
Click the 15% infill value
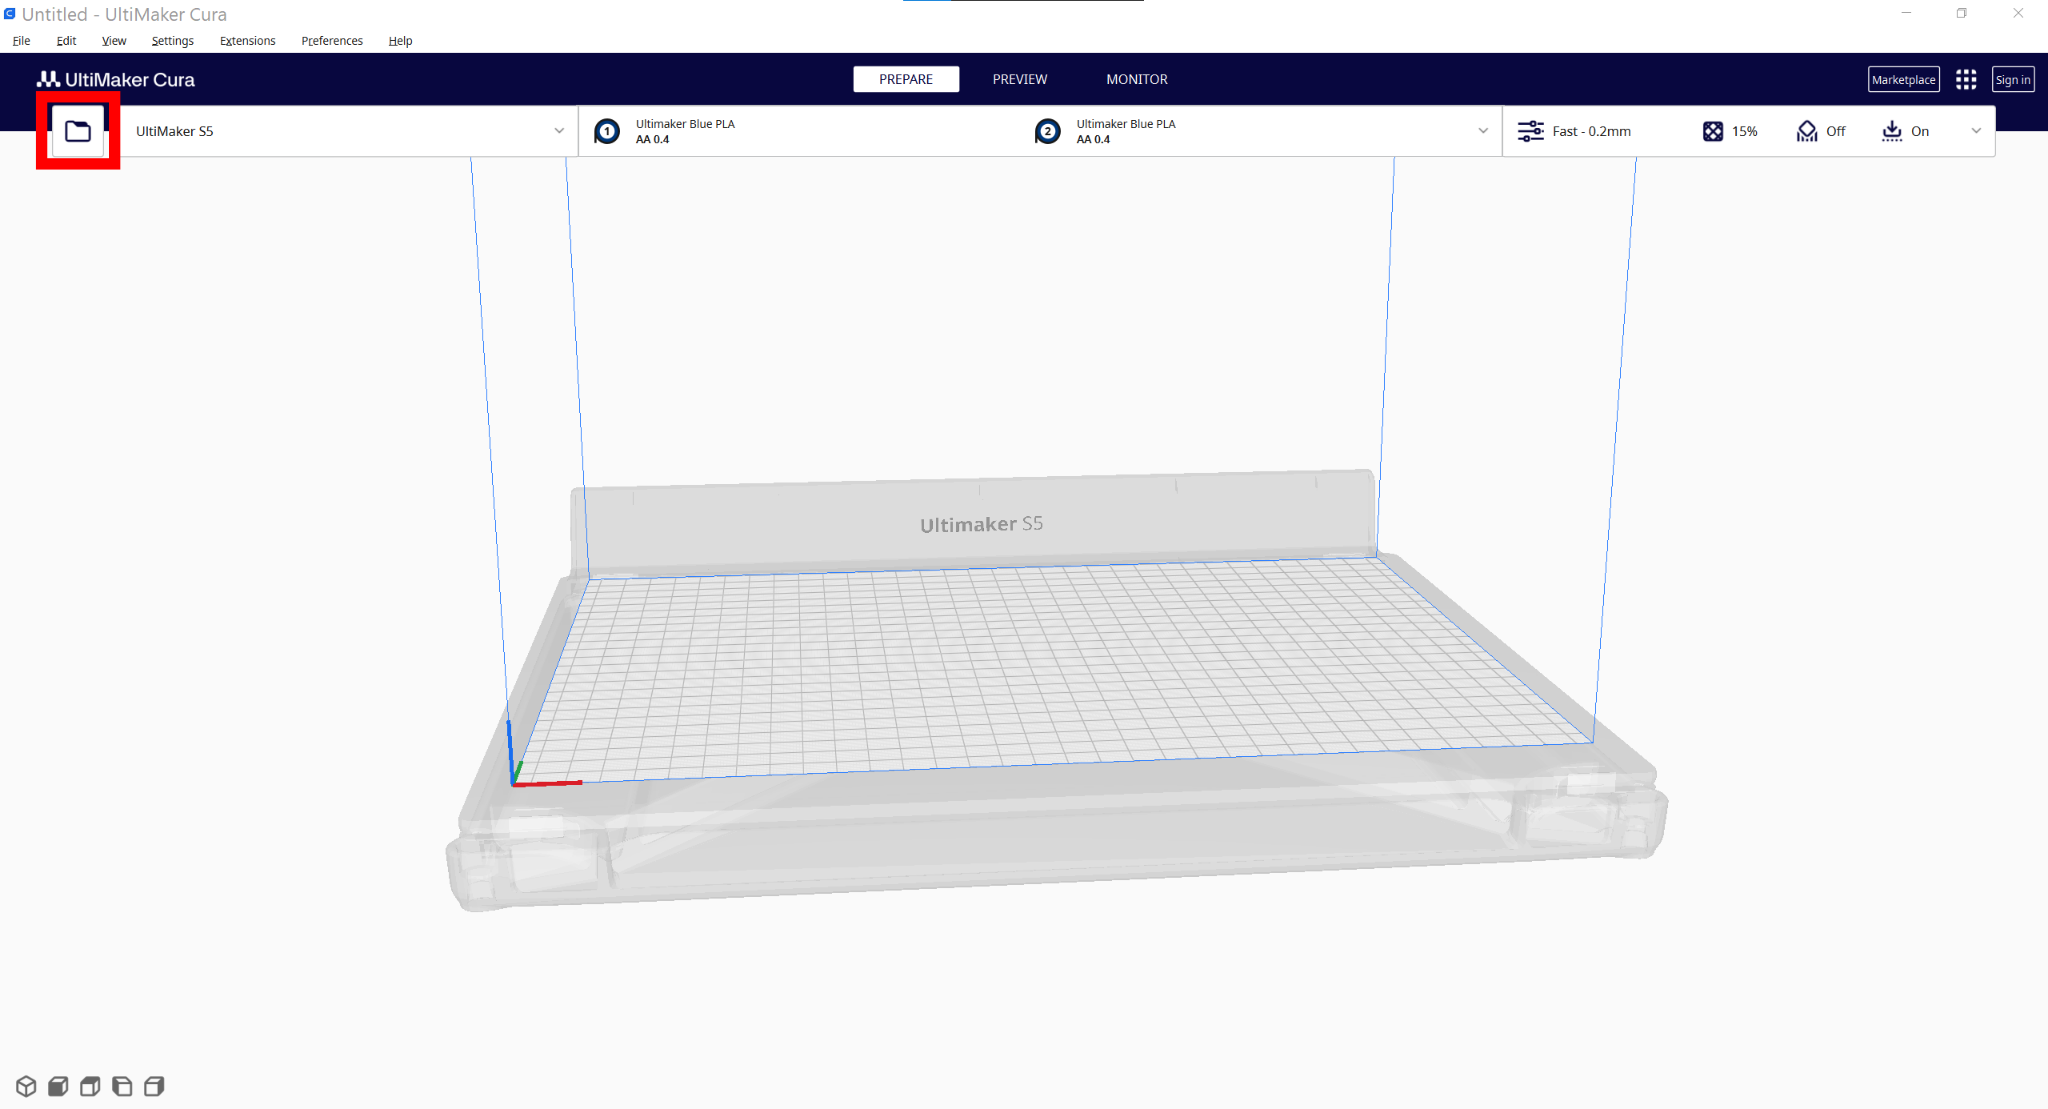tap(1744, 131)
